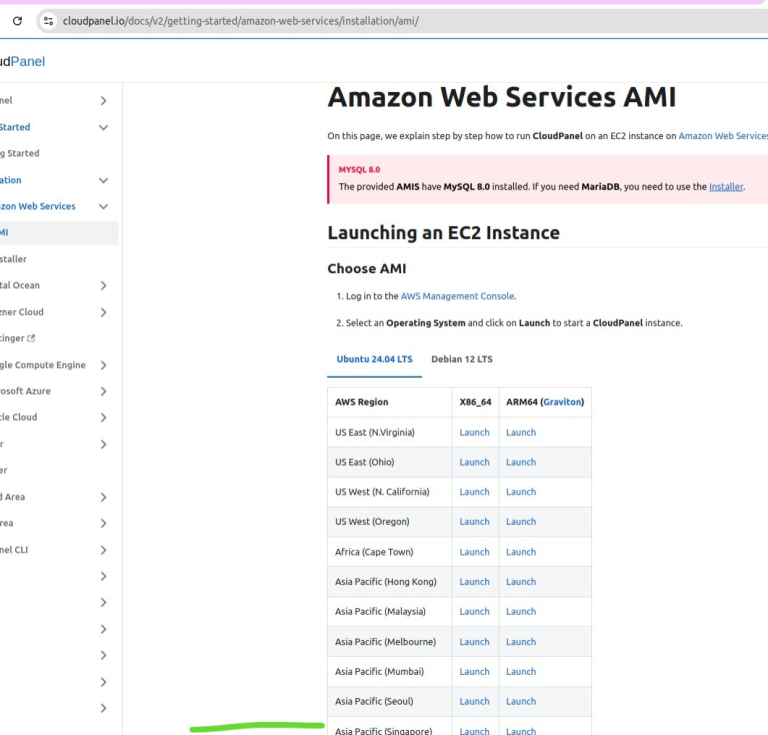Follow the Installer link in MySQL notice
Image resolution: width=768 pixels, height=735 pixels.
point(725,186)
